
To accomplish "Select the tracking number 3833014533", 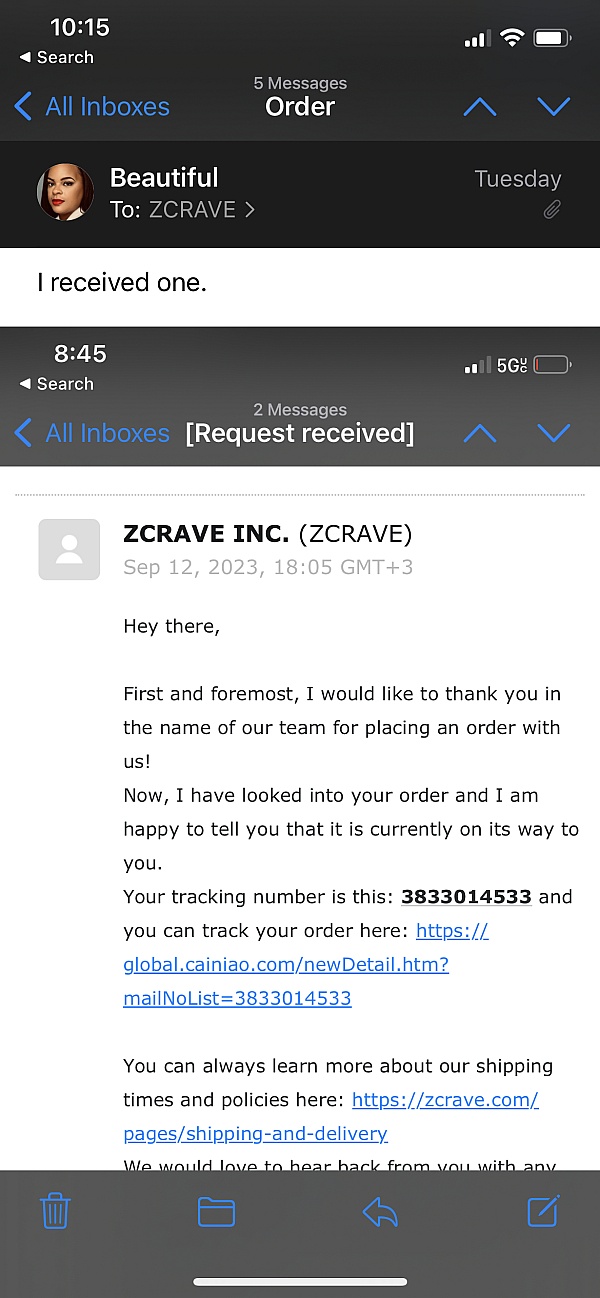I will [467, 896].
